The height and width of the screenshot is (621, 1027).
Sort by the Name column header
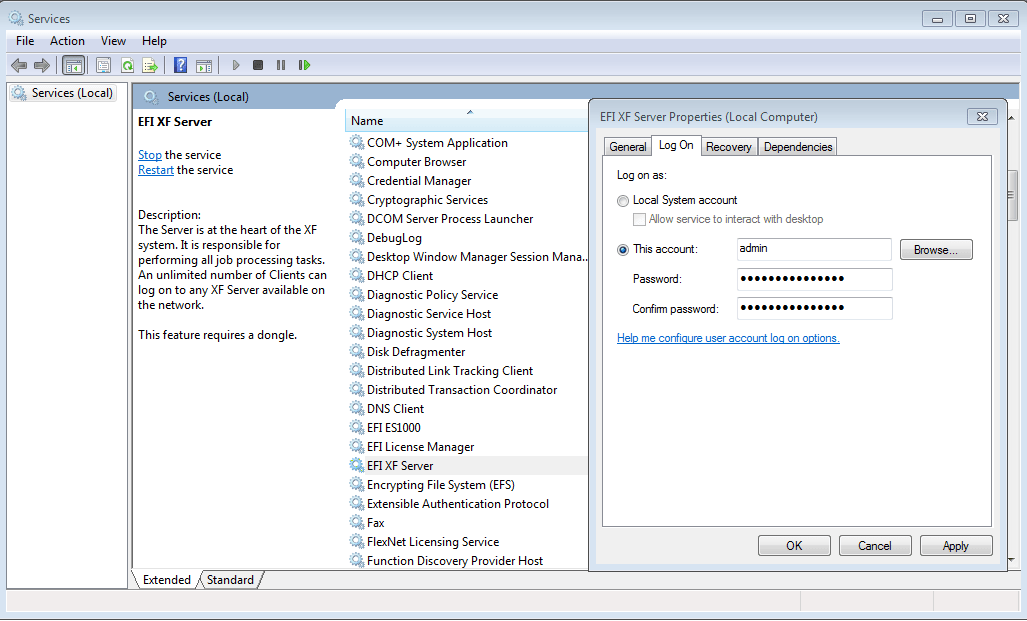click(x=466, y=121)
